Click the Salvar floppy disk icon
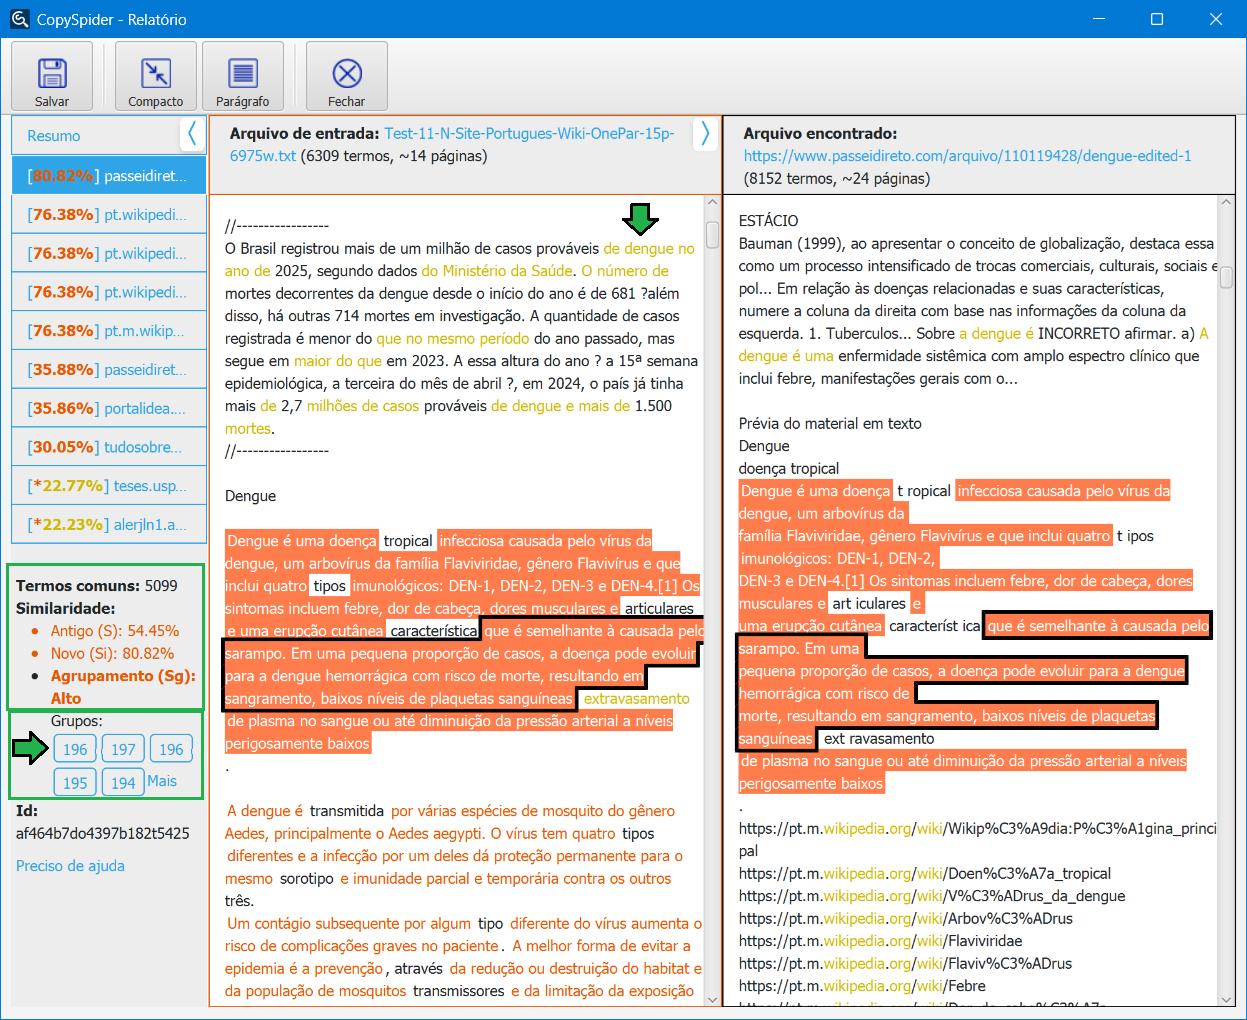This screenshot has height=1020, width=1247. 52,74
